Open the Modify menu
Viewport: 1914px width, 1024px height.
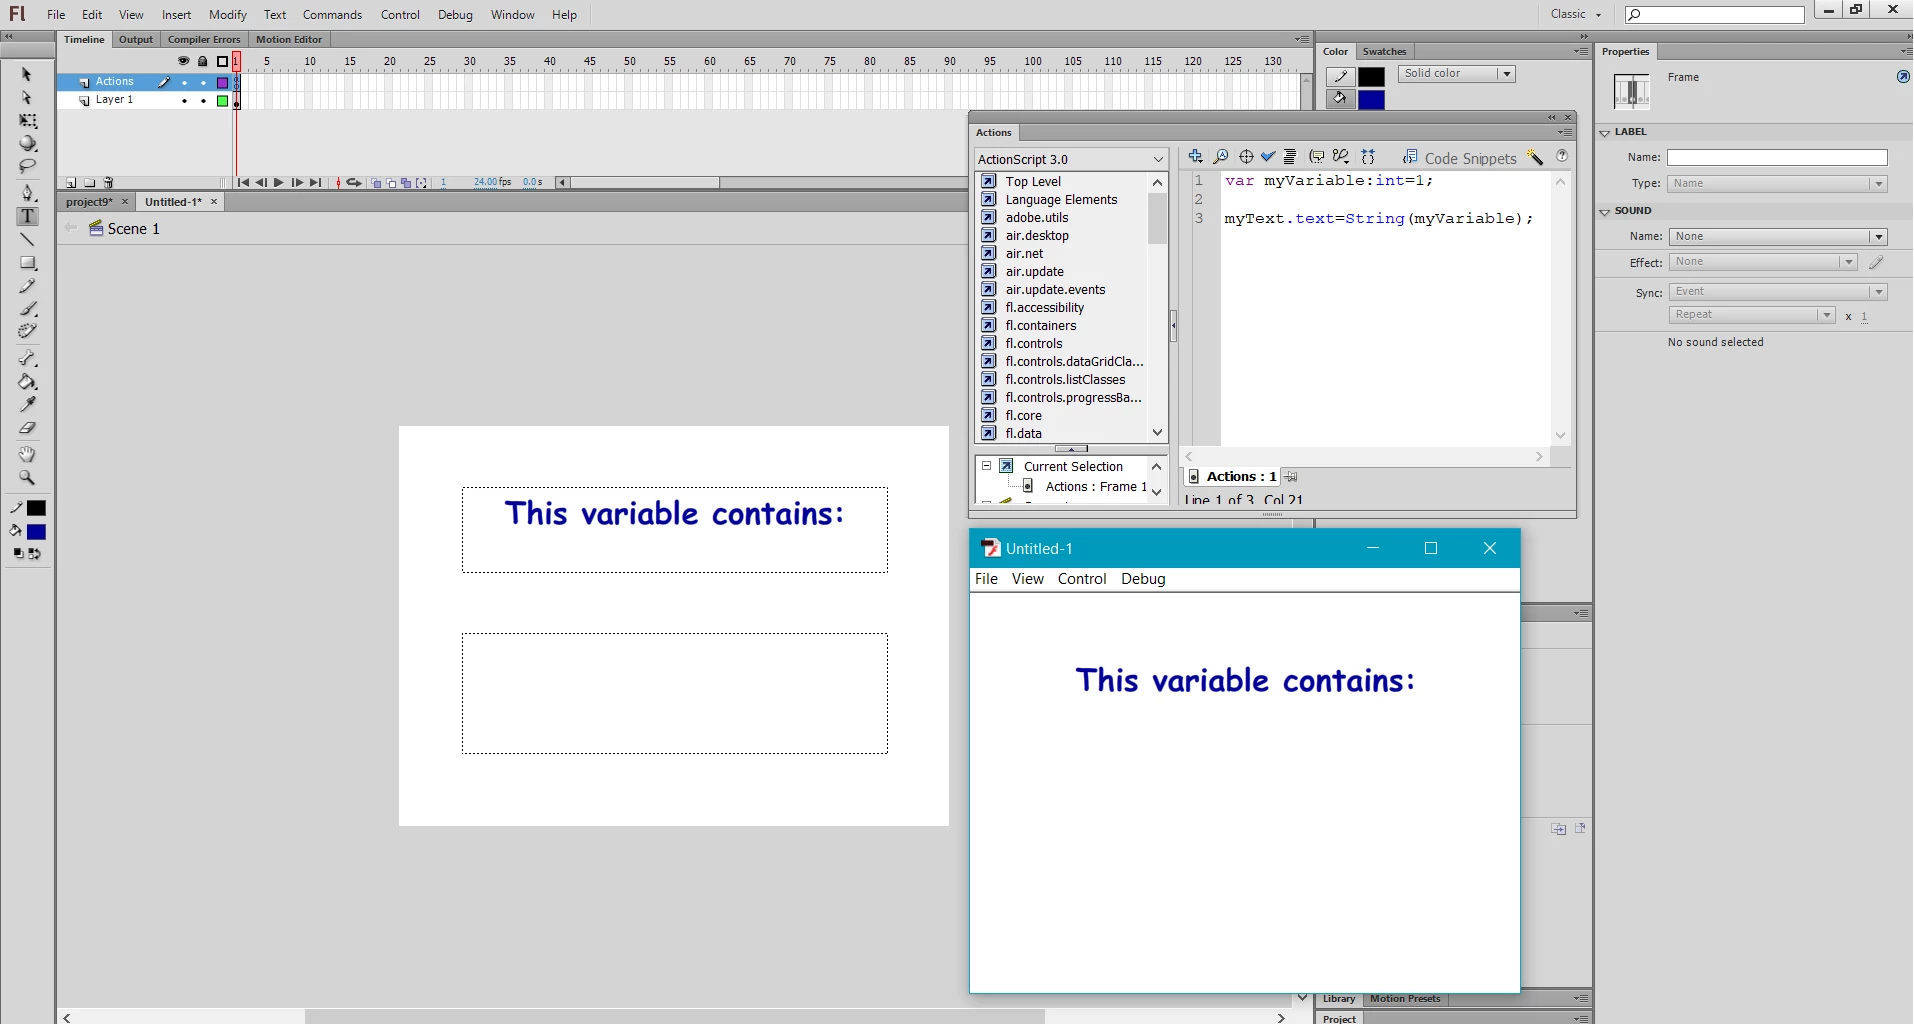[x=228, y=15]
